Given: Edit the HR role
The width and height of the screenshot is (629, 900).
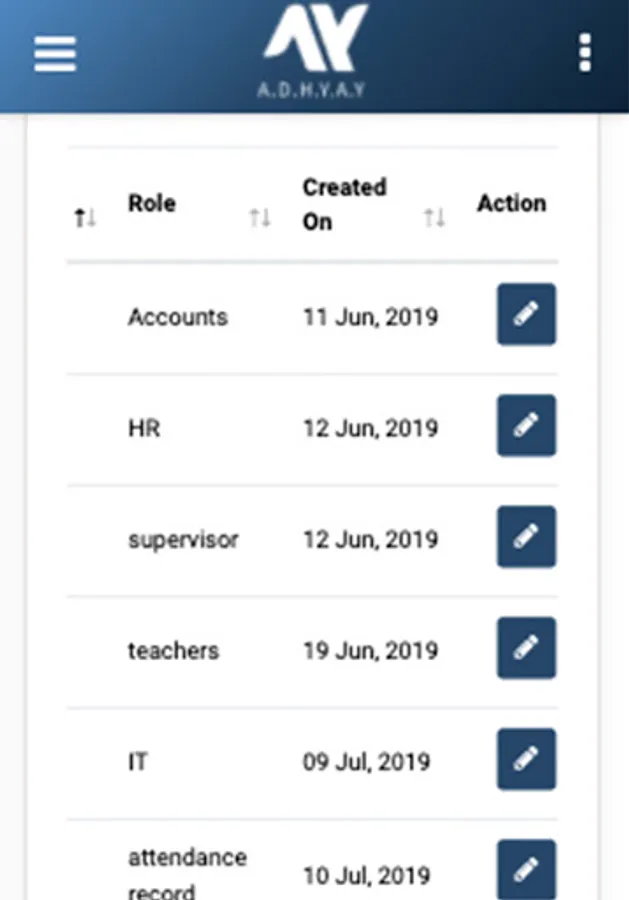Looking at the screenshot, I should [x=526, y=425].
